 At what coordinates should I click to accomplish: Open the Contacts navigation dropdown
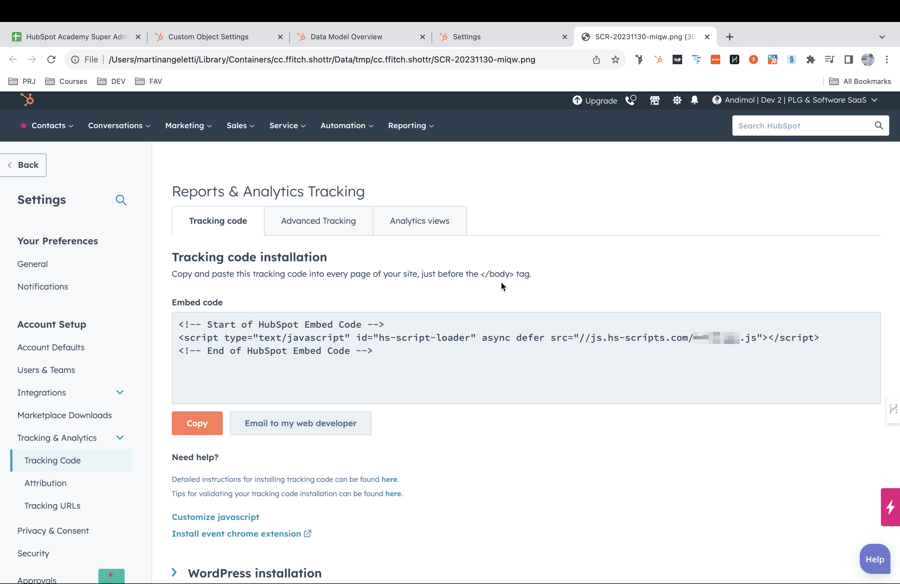(x=47, y=126)
